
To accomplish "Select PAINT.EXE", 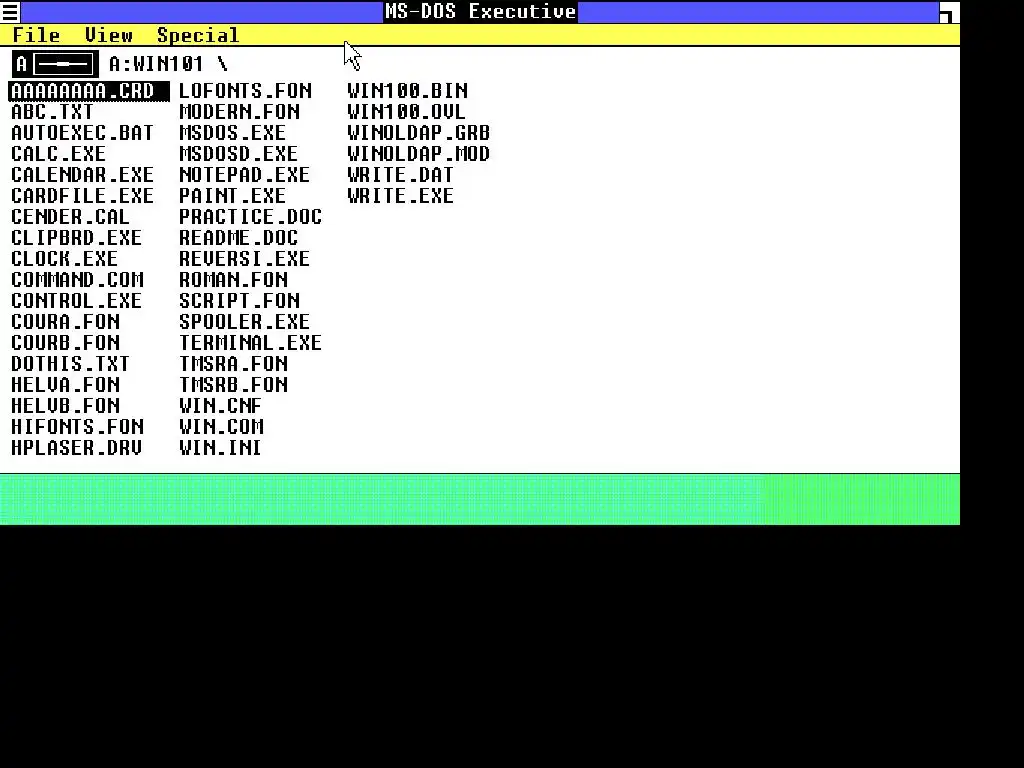I will click(x=232, y=195).
